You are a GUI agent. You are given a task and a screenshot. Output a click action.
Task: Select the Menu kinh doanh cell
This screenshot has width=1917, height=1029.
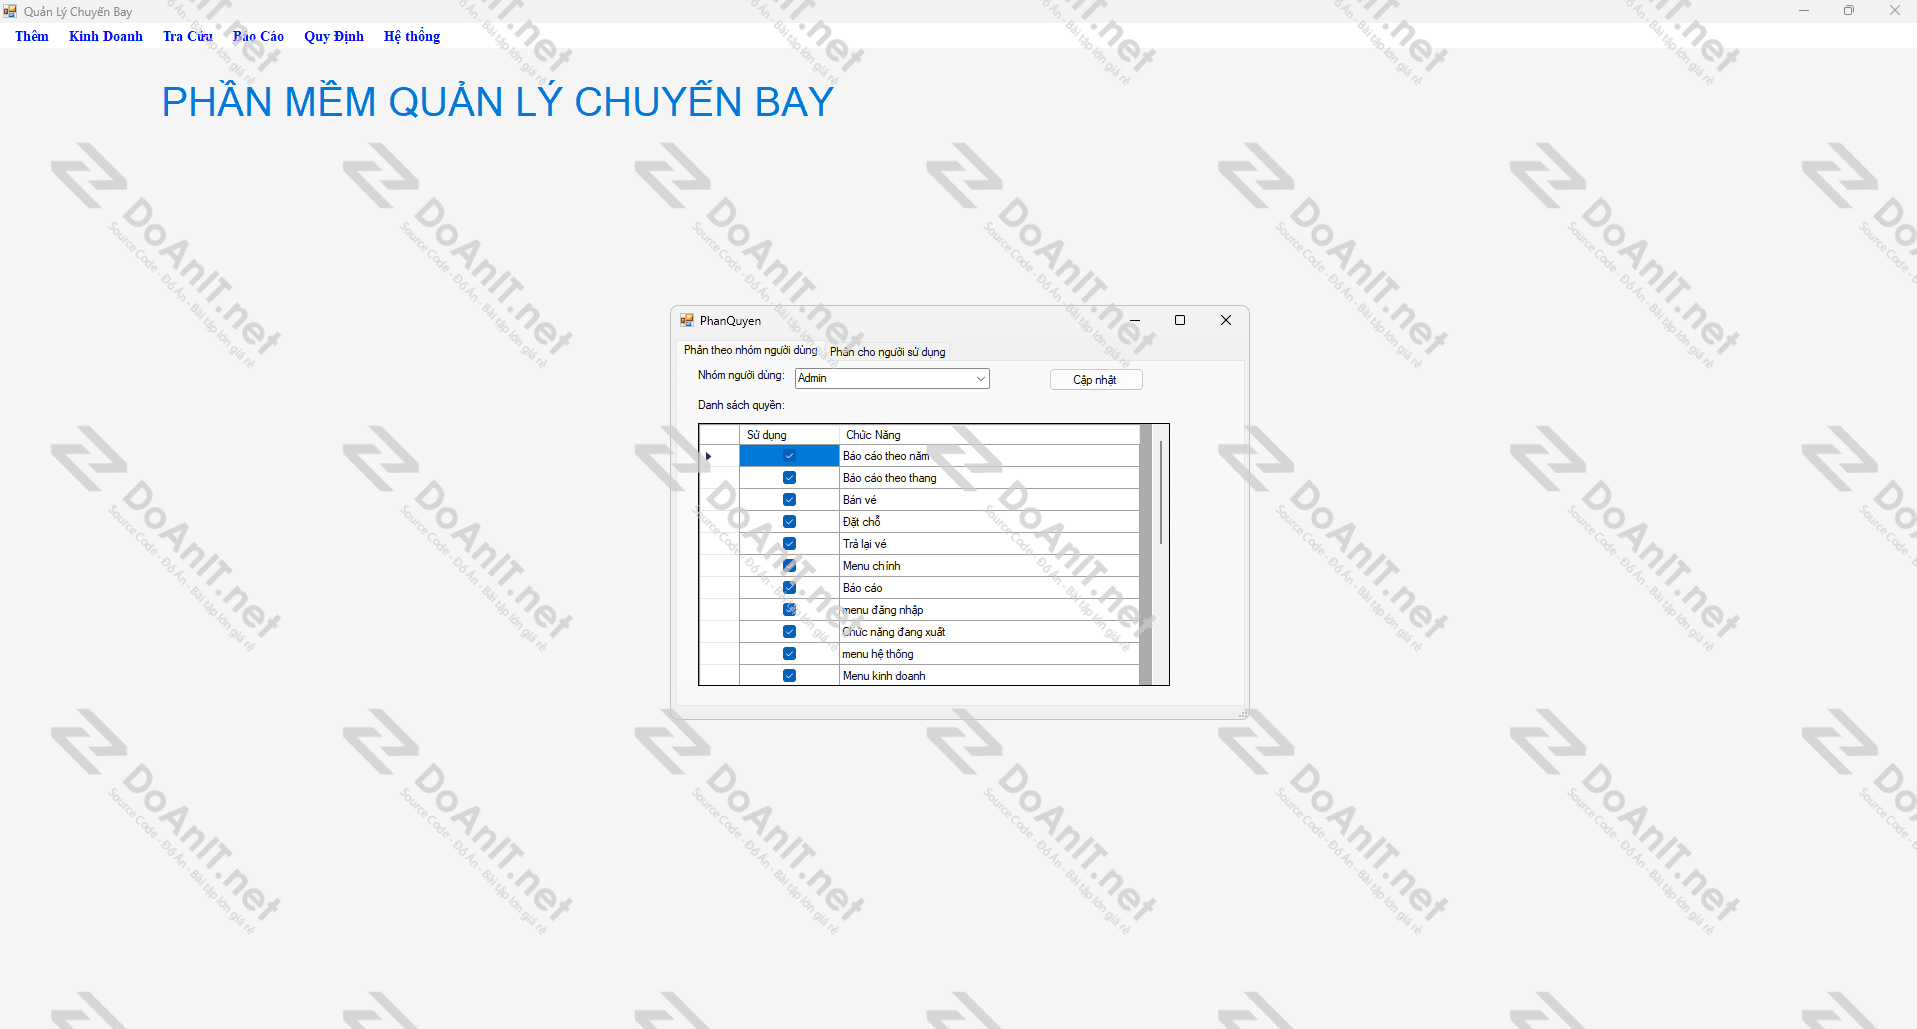989,676
